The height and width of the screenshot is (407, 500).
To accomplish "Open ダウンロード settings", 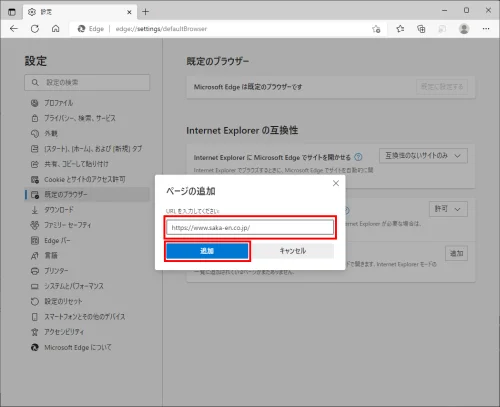I will (x=87, y=210).
